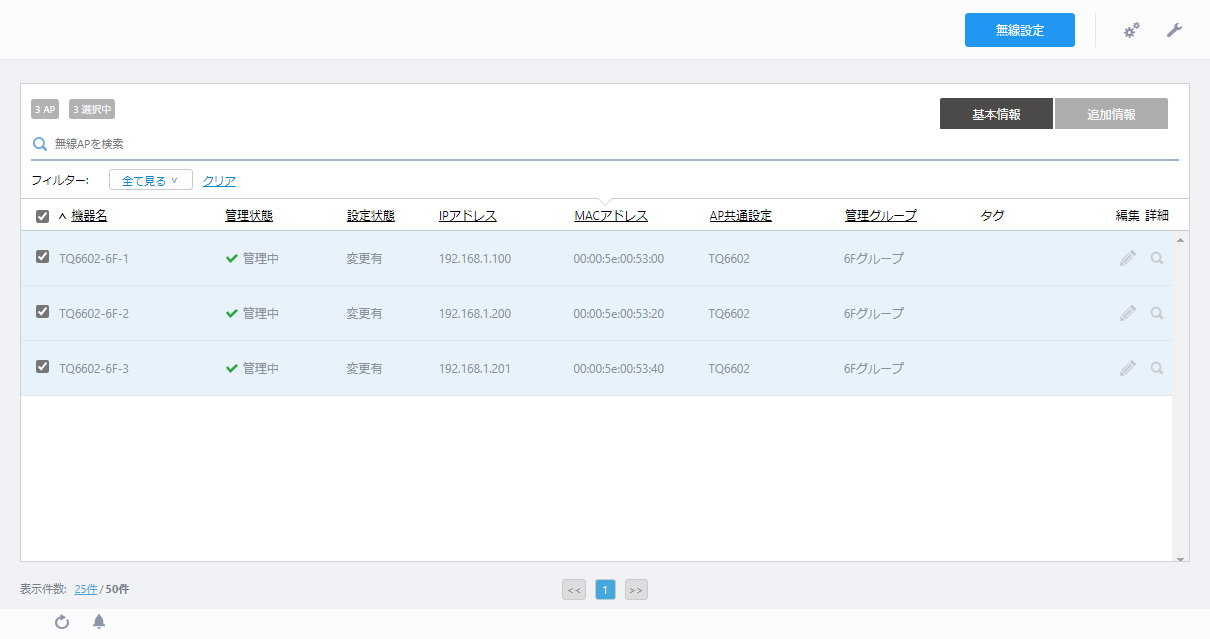Edit TQ6602-6F-1 with pencil icon
The height and width of the screenshot is (639, 1210).
[1128, 258]
